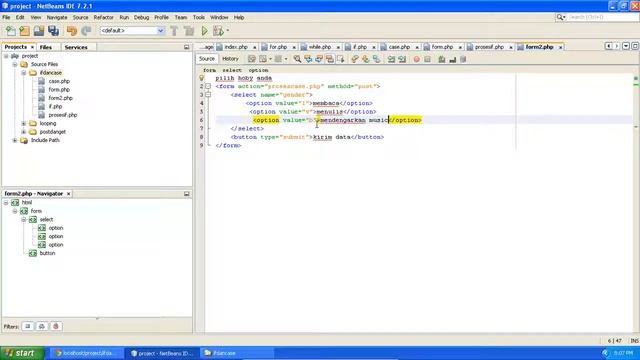Click the red Start Macro Recording icon
640x360 pixels.
coord(416,59)
